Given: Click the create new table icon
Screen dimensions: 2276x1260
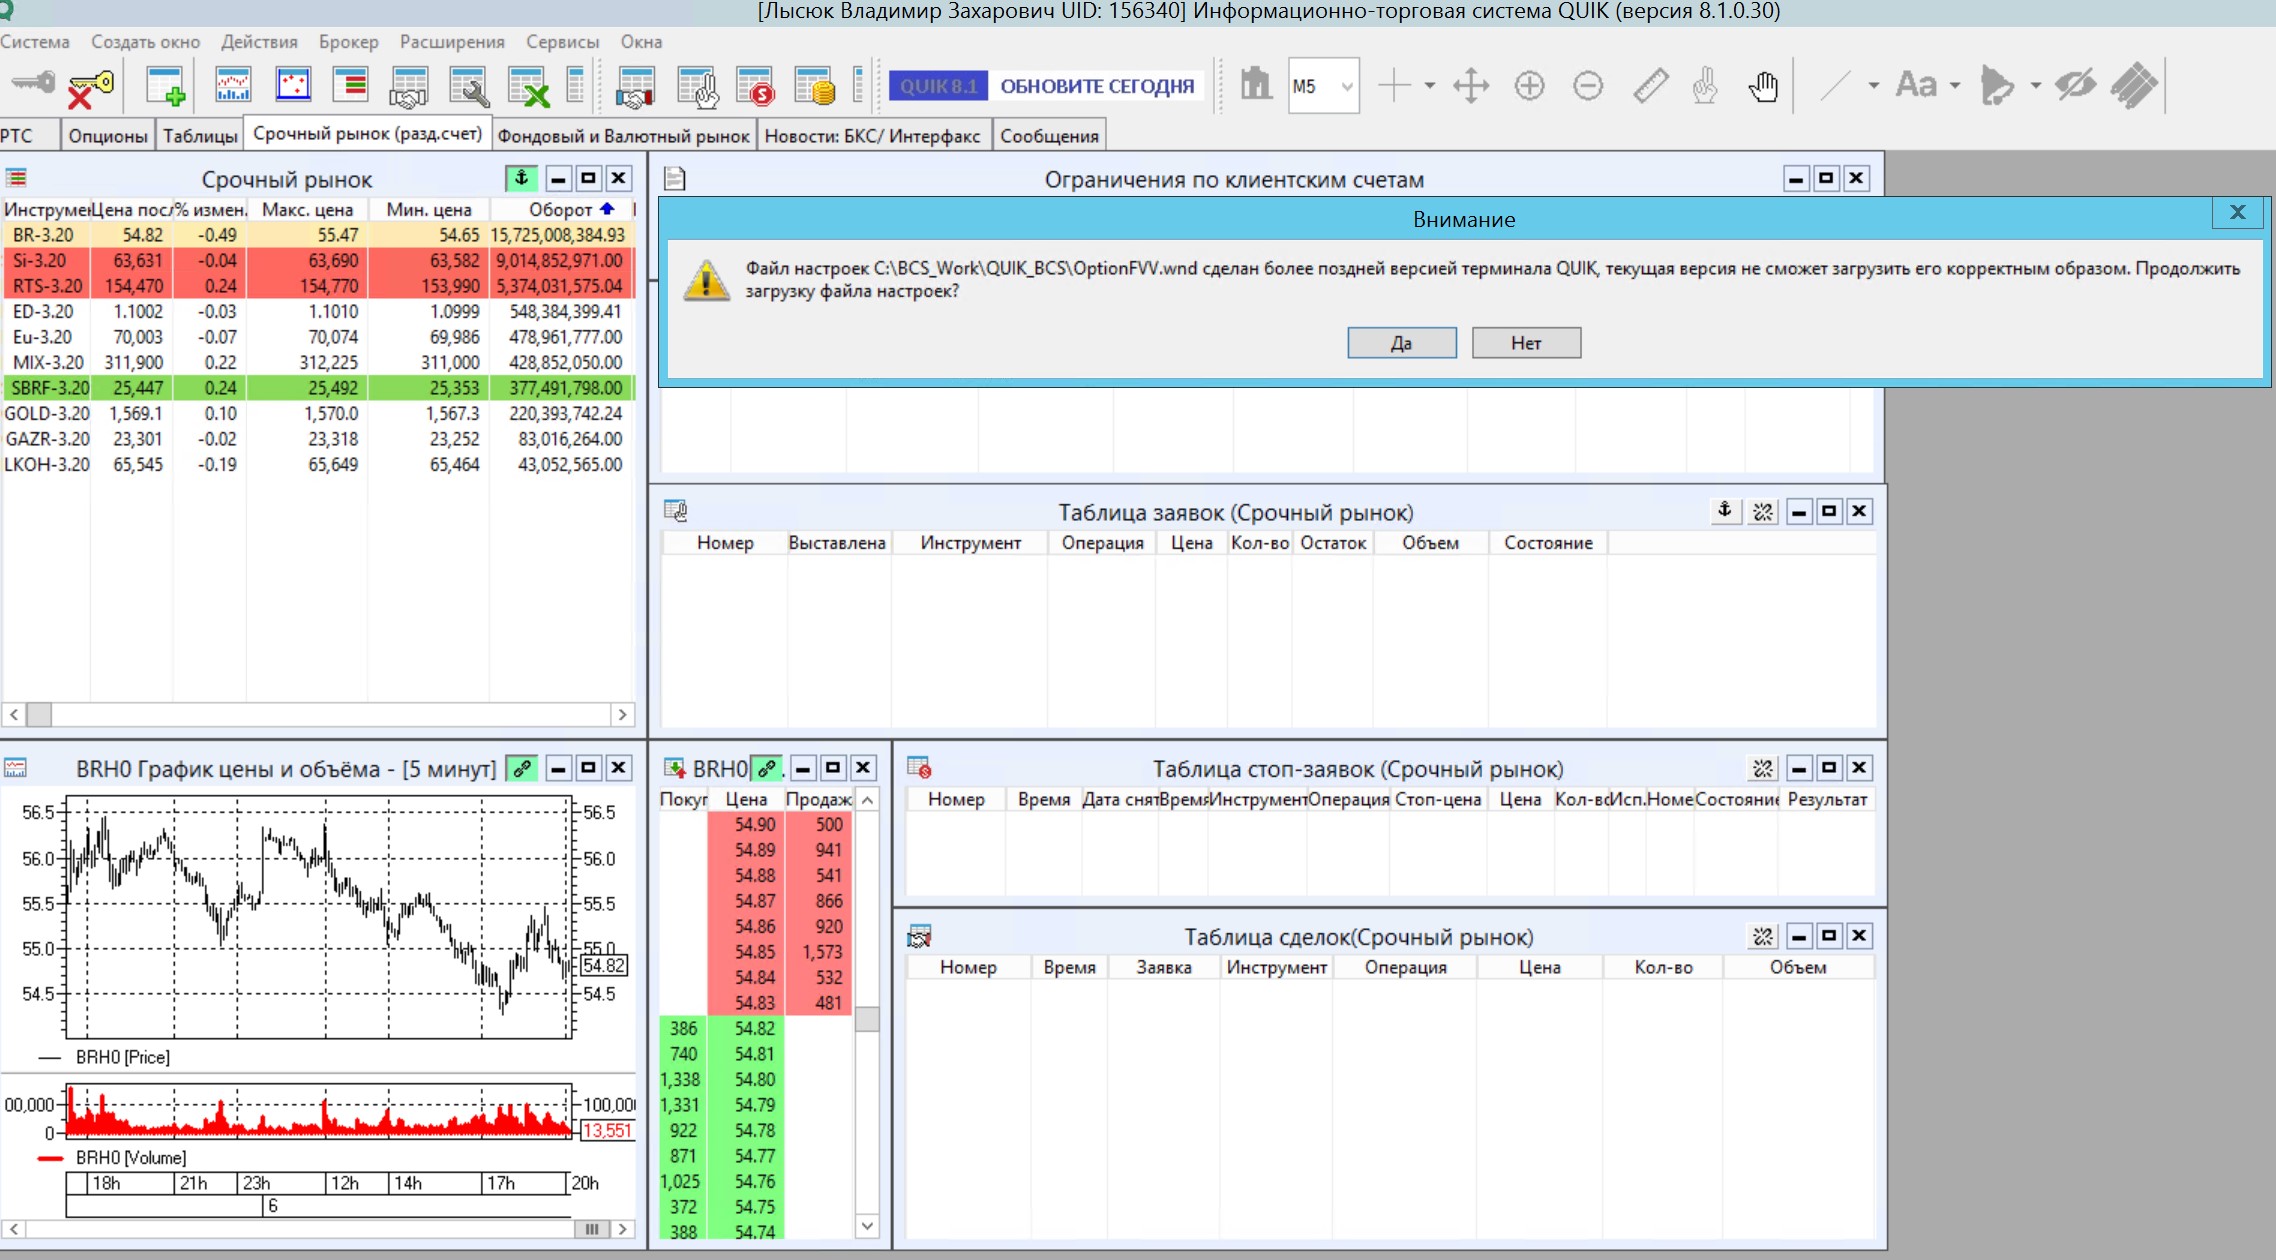Looking at the screenshot, I should click(x=165, y=87).
